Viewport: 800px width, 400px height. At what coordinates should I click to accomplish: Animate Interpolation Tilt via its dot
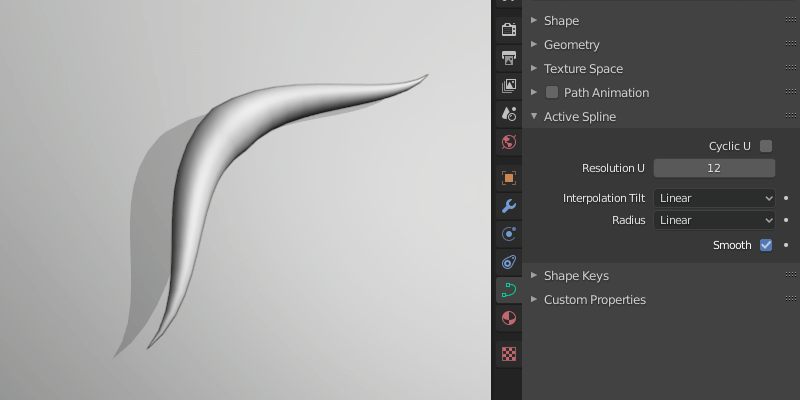tap(786, 198)
